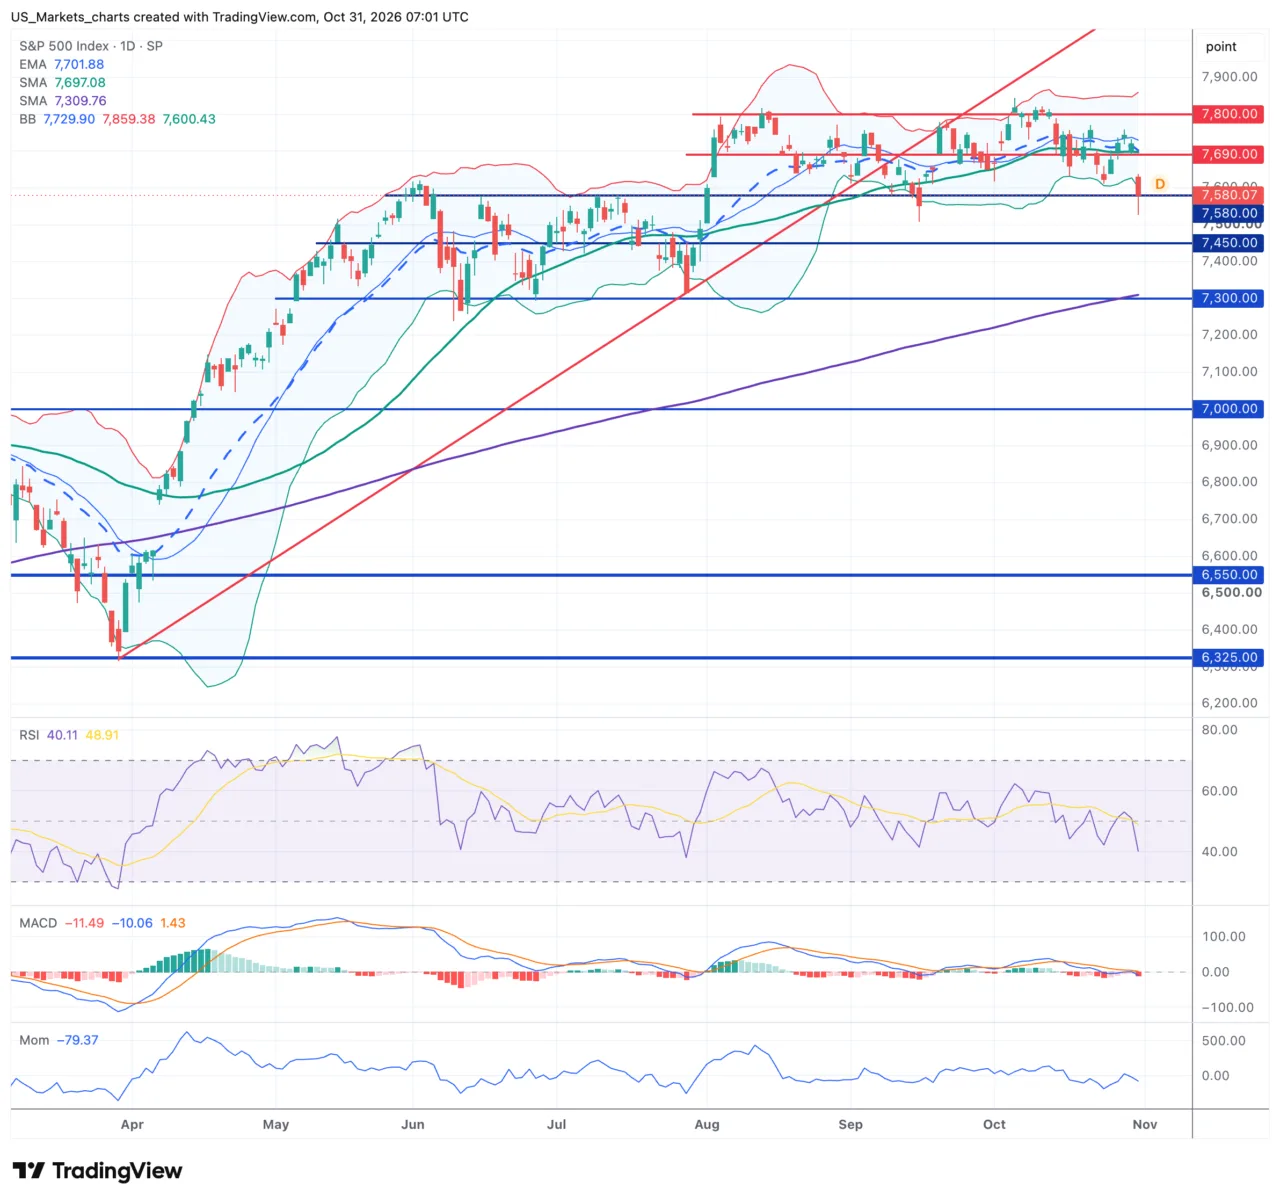Viewport: 1280px width, 1203px height.
Task: Click the BB Bollinger Bands legend row
Action: pos(117,119)
